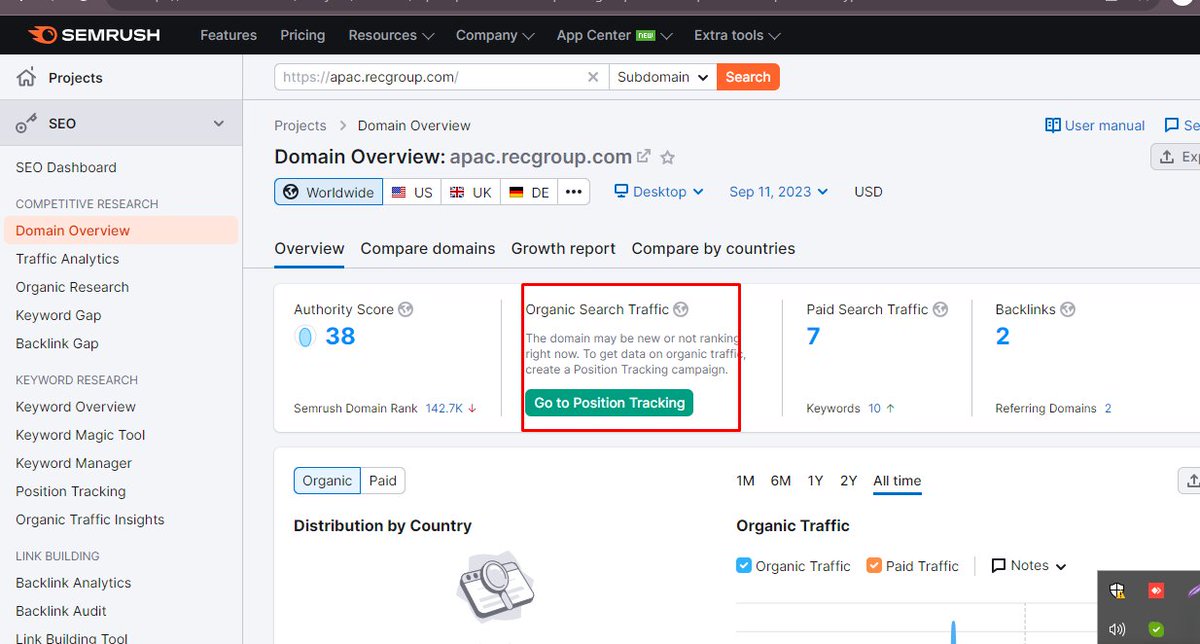Viewport: 1200px width, 644px height.
Task: Open SEO Dashboard in sidebar
Action: click(x=66, y=167)
